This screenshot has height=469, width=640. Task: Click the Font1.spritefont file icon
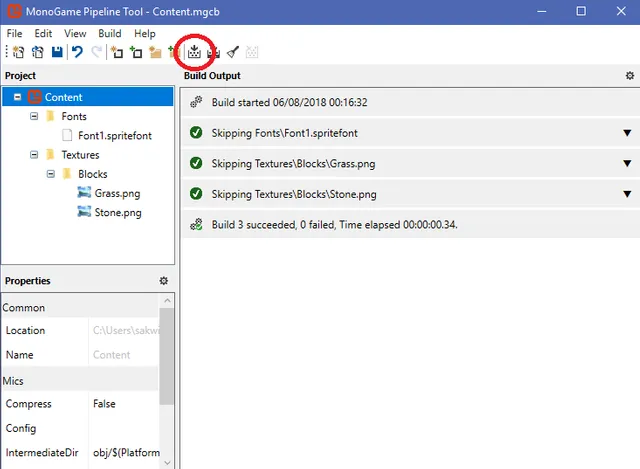67,135
